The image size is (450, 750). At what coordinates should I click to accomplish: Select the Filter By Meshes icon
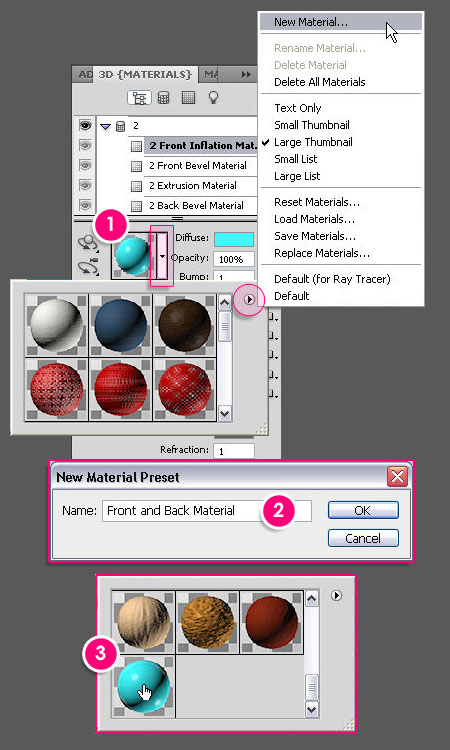[x=164, y=98]
